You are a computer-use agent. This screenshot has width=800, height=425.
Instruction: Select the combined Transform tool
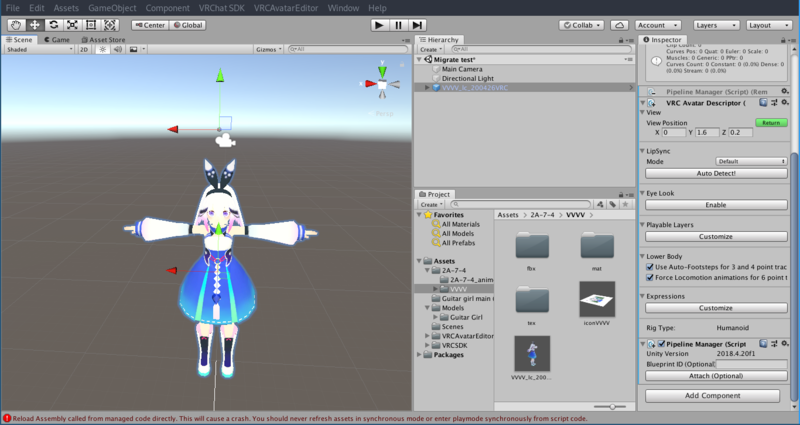(x=110, y=25)
